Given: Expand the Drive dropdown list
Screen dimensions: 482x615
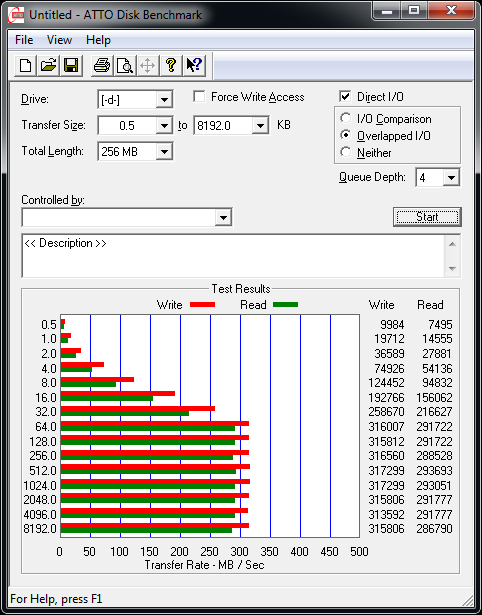Looking at the screenshot, I should [164, 100].
